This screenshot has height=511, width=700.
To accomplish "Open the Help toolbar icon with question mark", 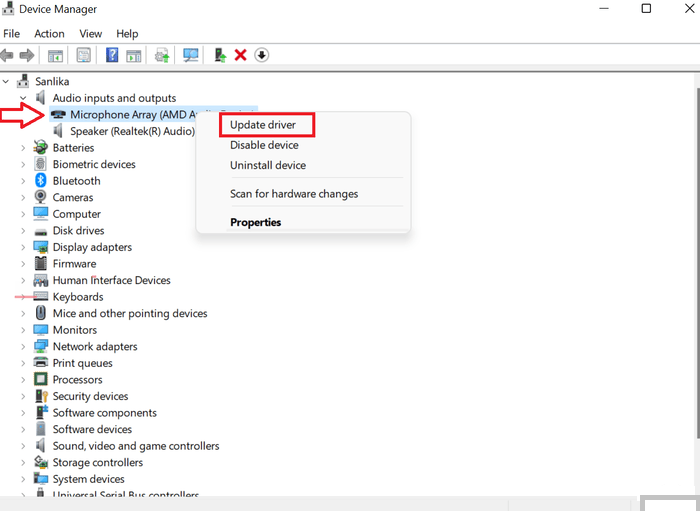I will 112,55.
